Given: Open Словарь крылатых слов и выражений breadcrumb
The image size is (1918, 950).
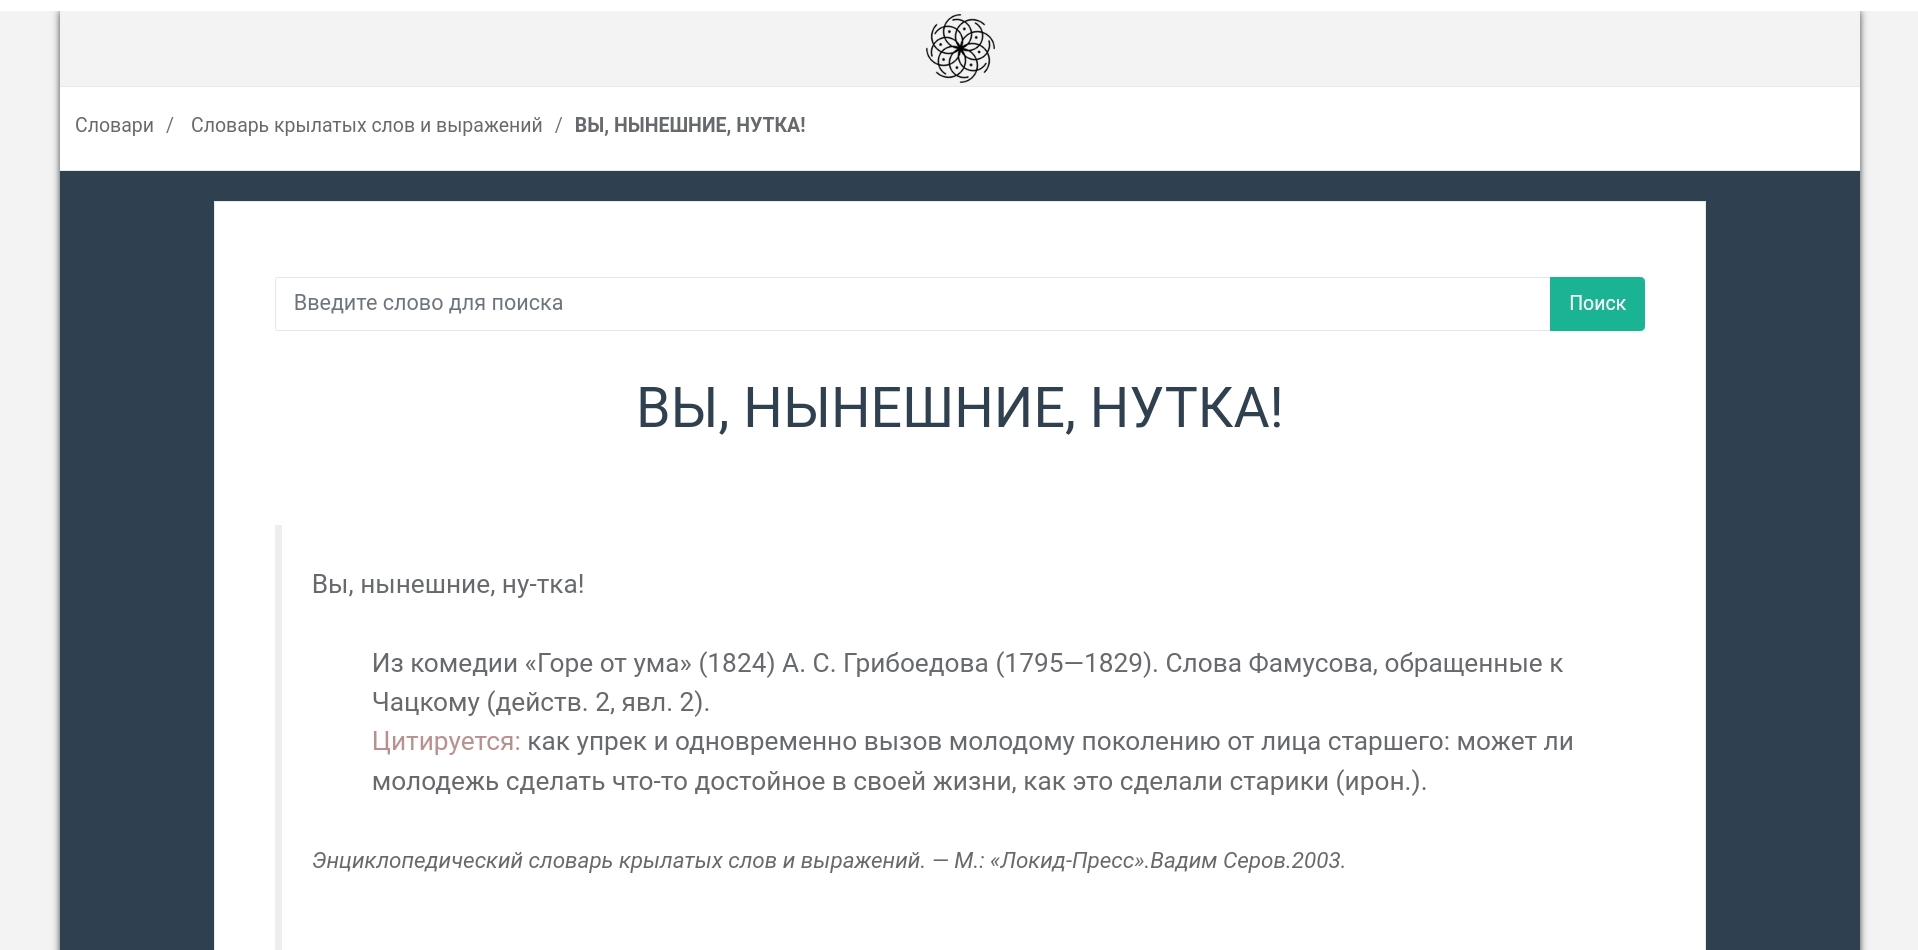Looking at the screenshot, I should 366,125.
